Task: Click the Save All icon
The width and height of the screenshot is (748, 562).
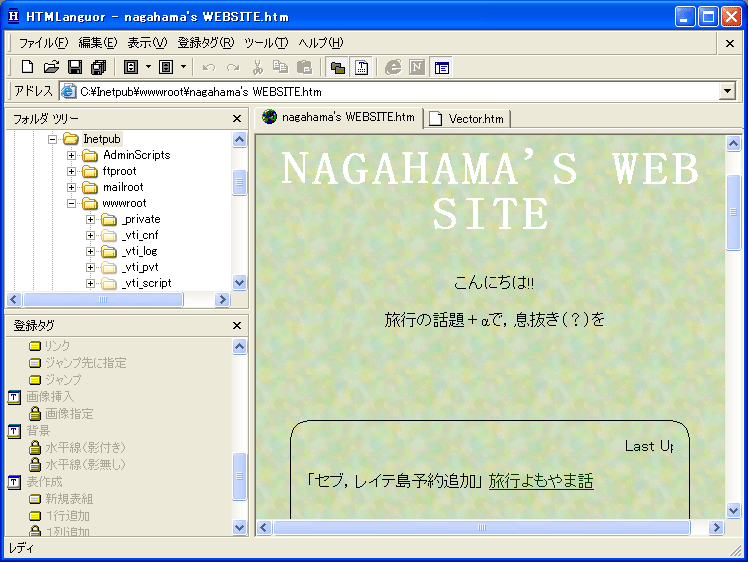Action: click(98, 67)
